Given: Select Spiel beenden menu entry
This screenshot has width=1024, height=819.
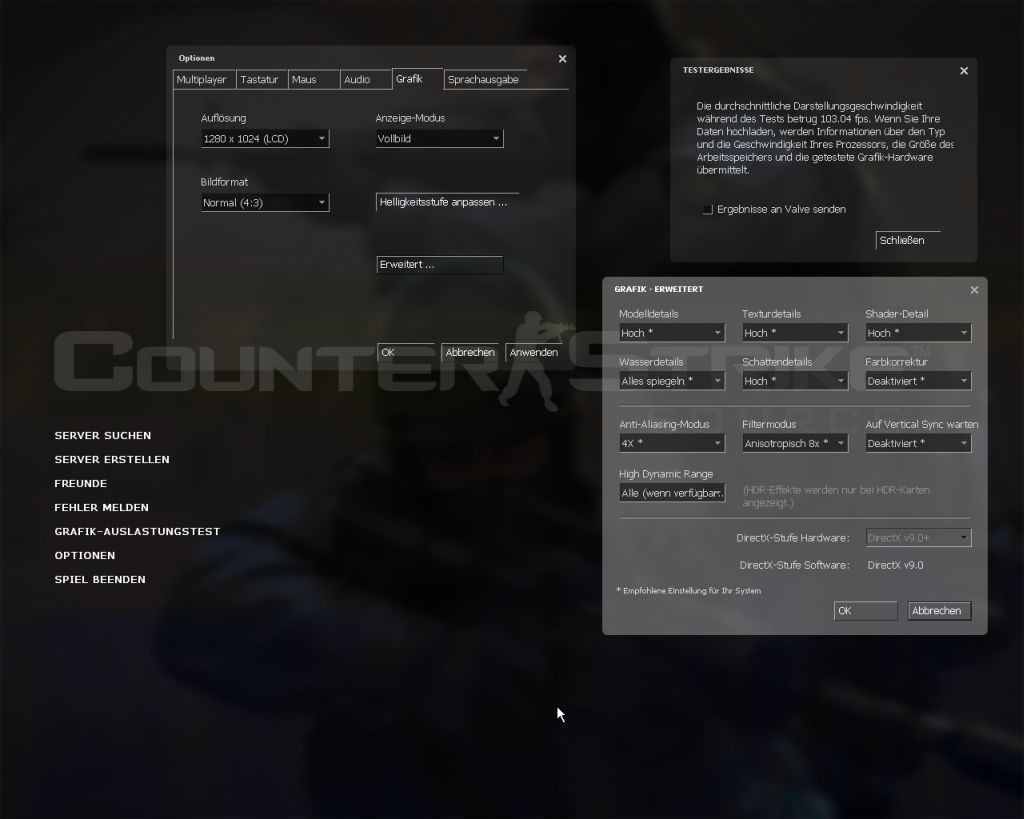Looking at the screenshot, I should coord(100,580).
